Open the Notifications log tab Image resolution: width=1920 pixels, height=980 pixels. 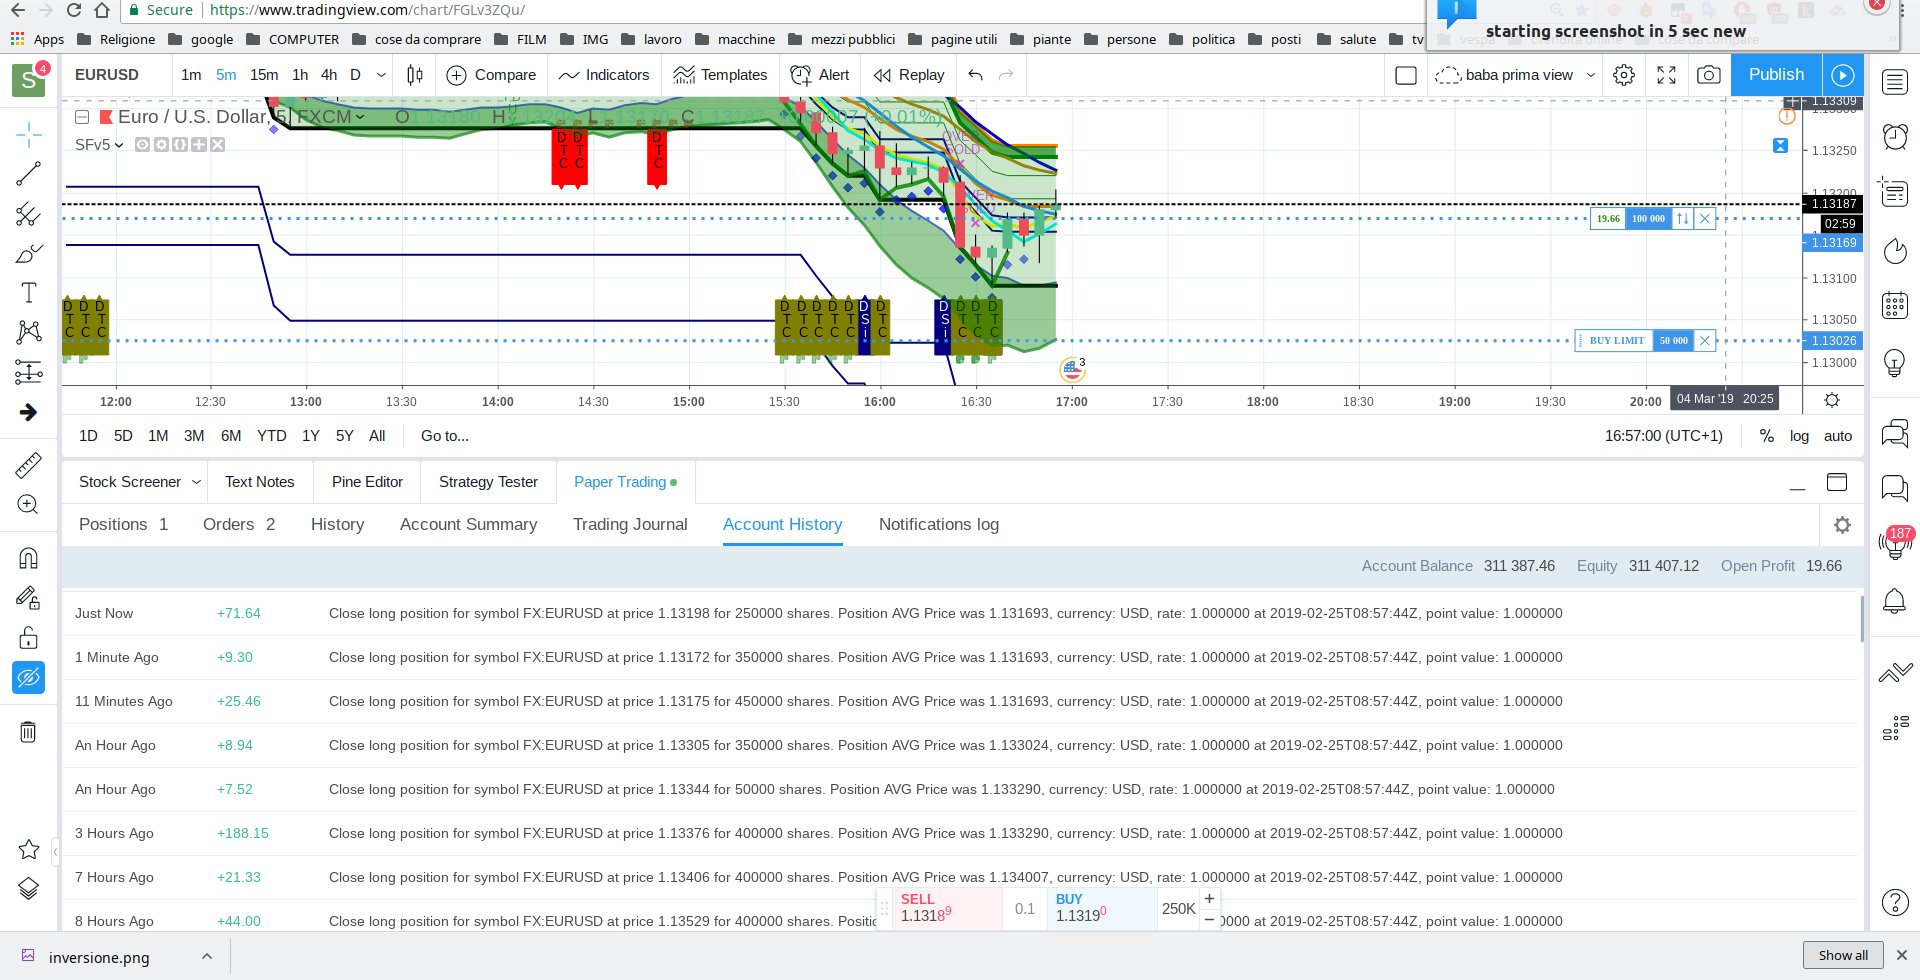(939, 524)
